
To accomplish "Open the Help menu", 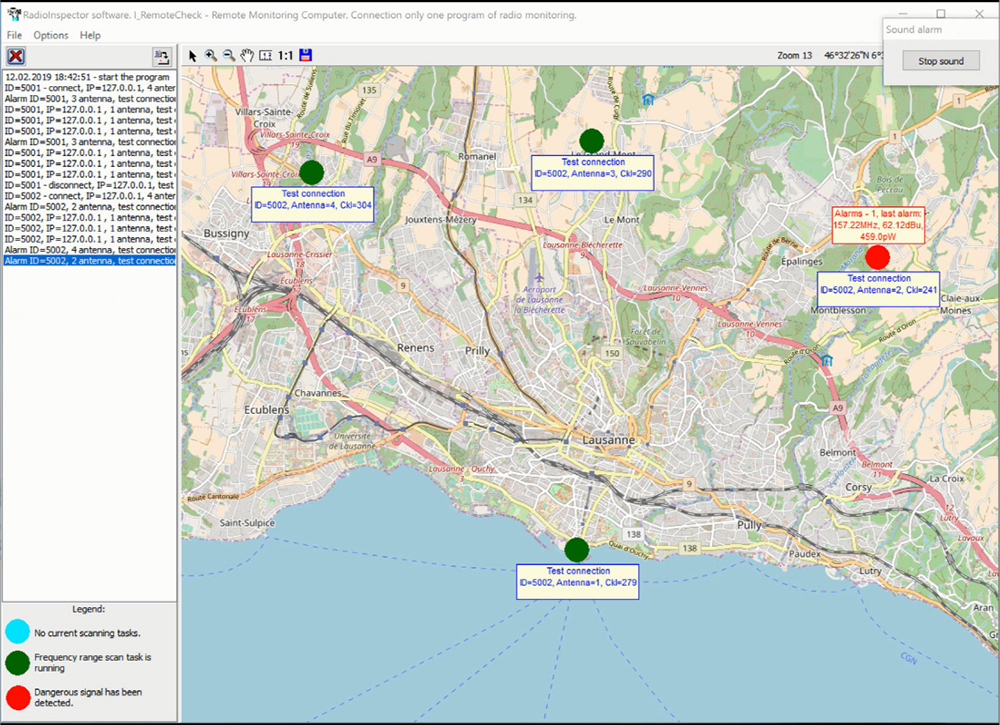I will (x=90, y=35).
